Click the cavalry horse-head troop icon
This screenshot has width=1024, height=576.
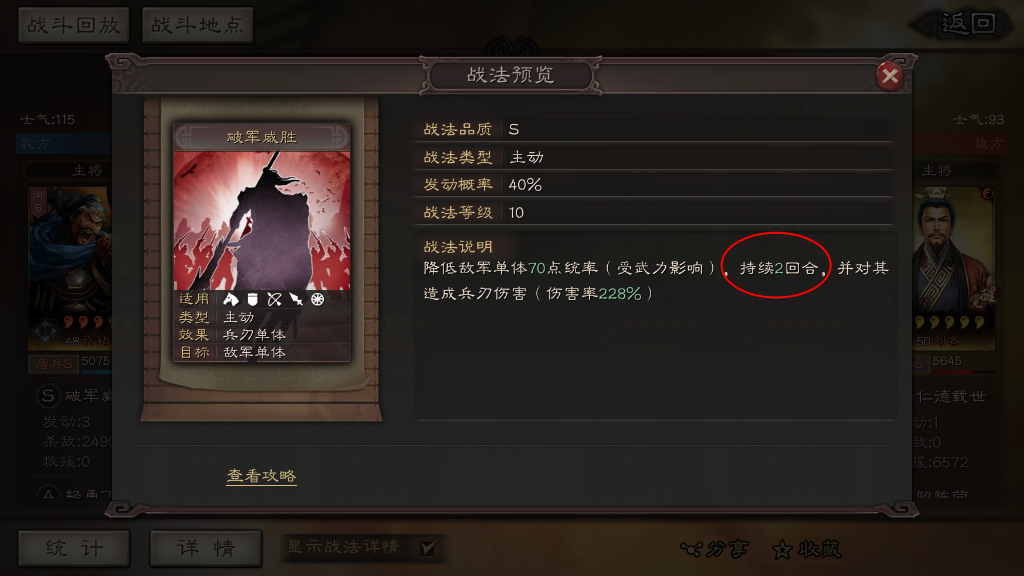tap(231, 299)
